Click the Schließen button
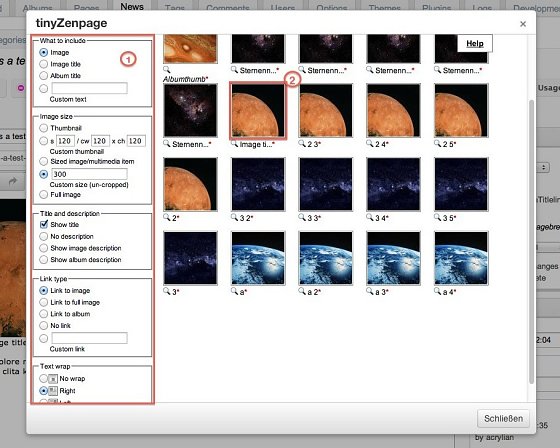 tap(503, 418)
